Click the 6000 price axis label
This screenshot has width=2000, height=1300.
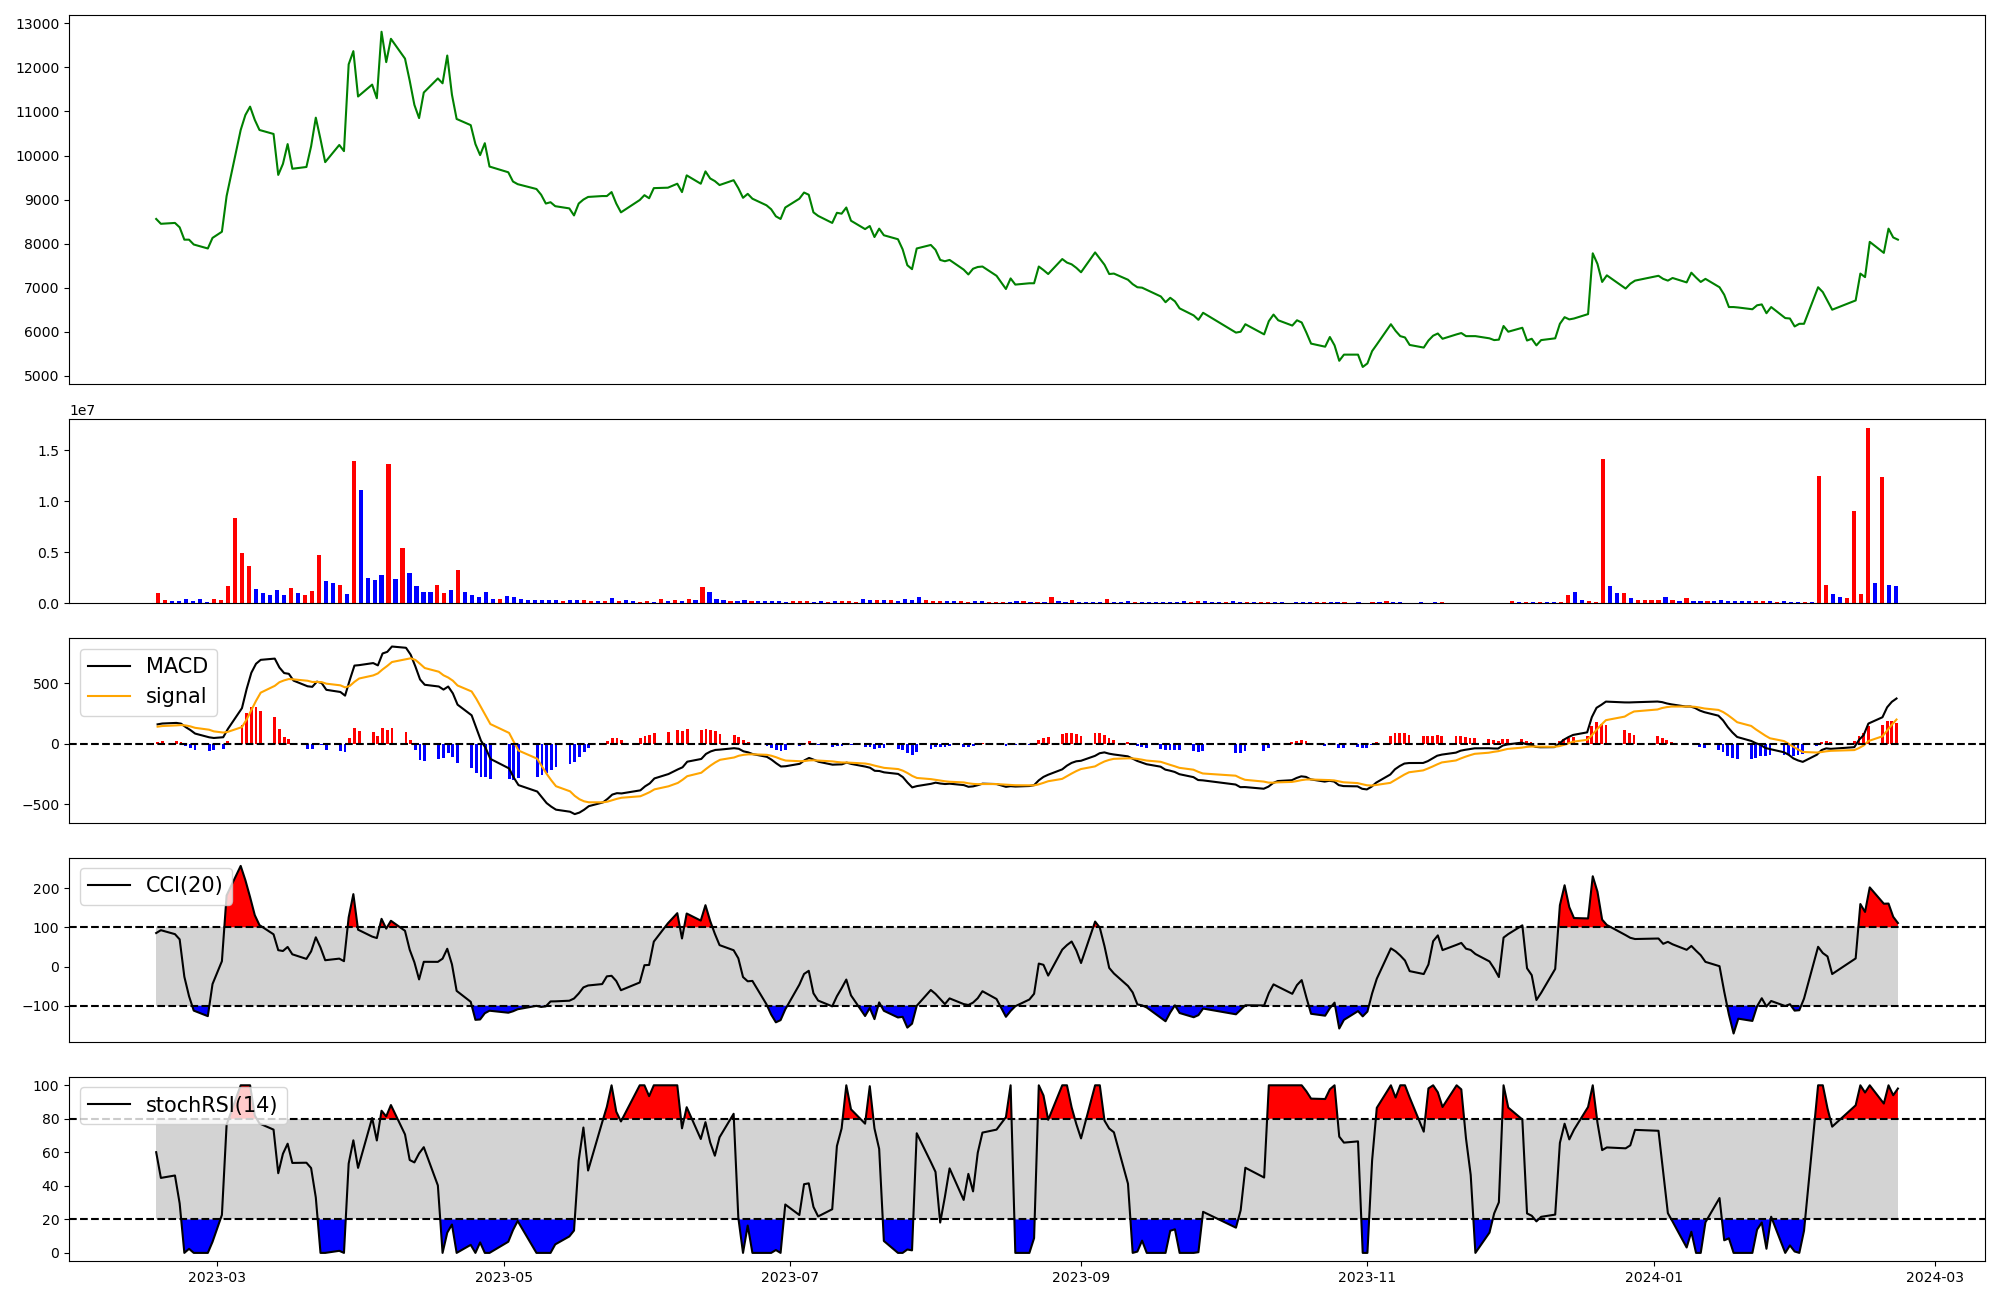[42, 332]
